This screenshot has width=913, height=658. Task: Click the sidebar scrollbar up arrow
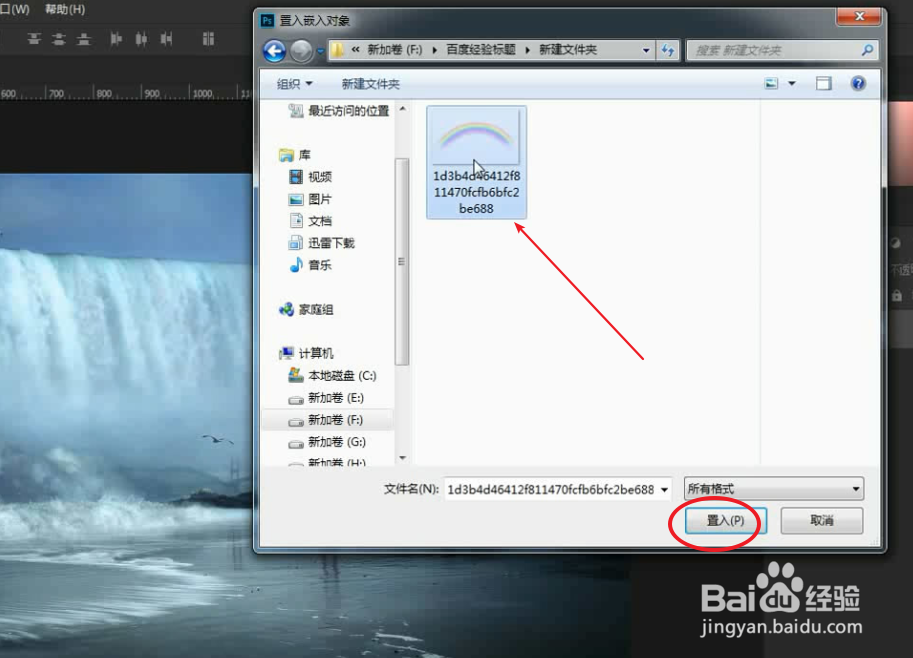coord(402,109)
